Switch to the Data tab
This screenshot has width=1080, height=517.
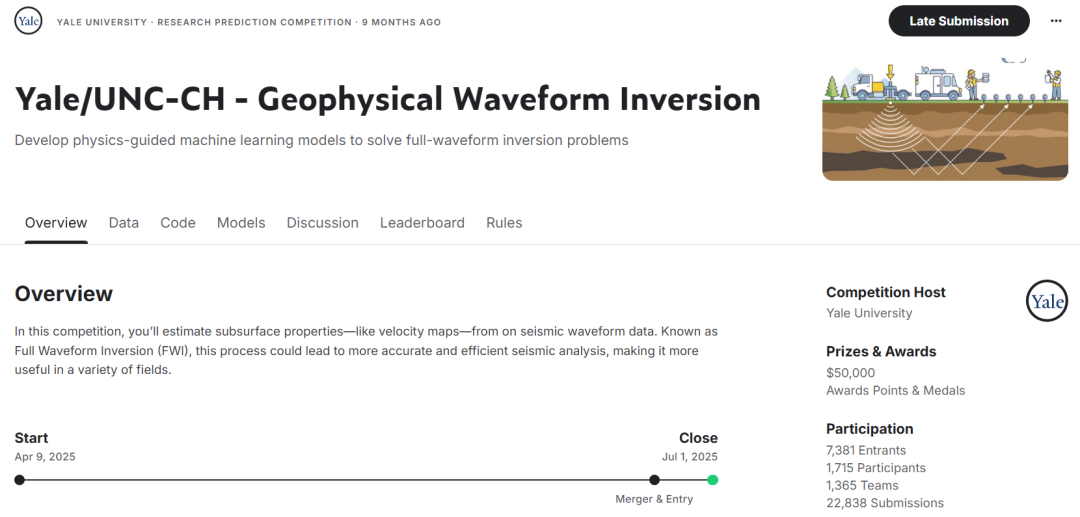(124, 223)
